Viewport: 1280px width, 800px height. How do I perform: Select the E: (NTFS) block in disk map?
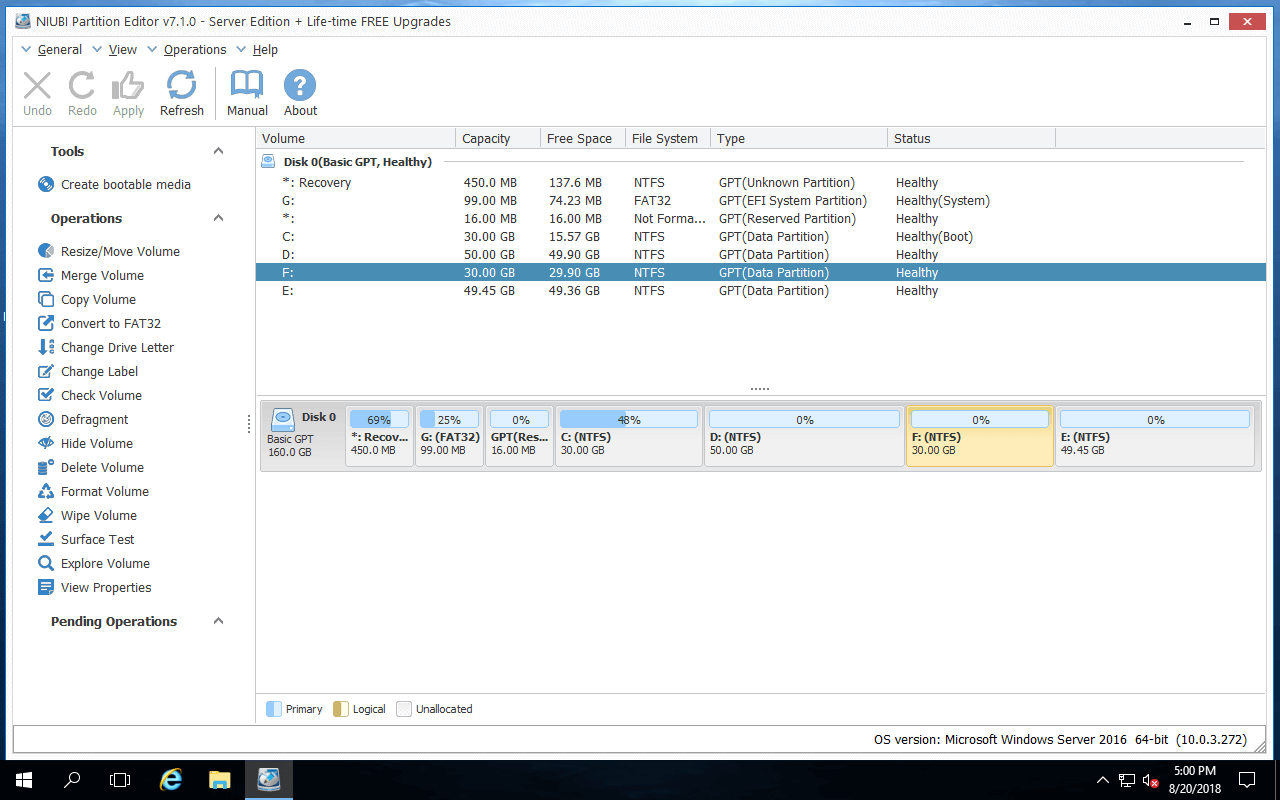1156,436
